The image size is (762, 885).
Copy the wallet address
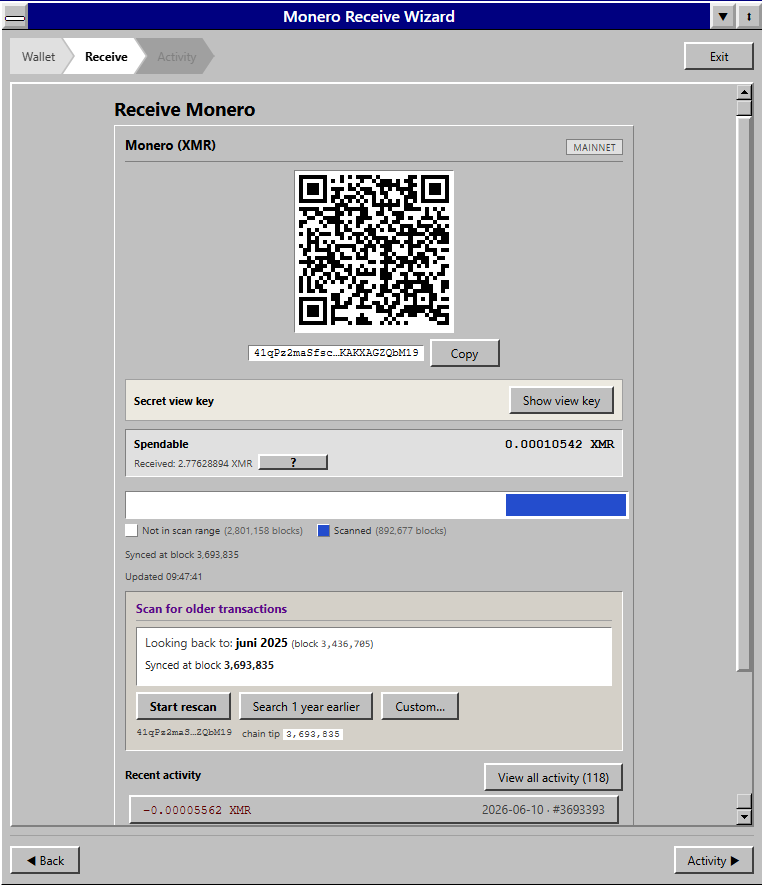465,353
